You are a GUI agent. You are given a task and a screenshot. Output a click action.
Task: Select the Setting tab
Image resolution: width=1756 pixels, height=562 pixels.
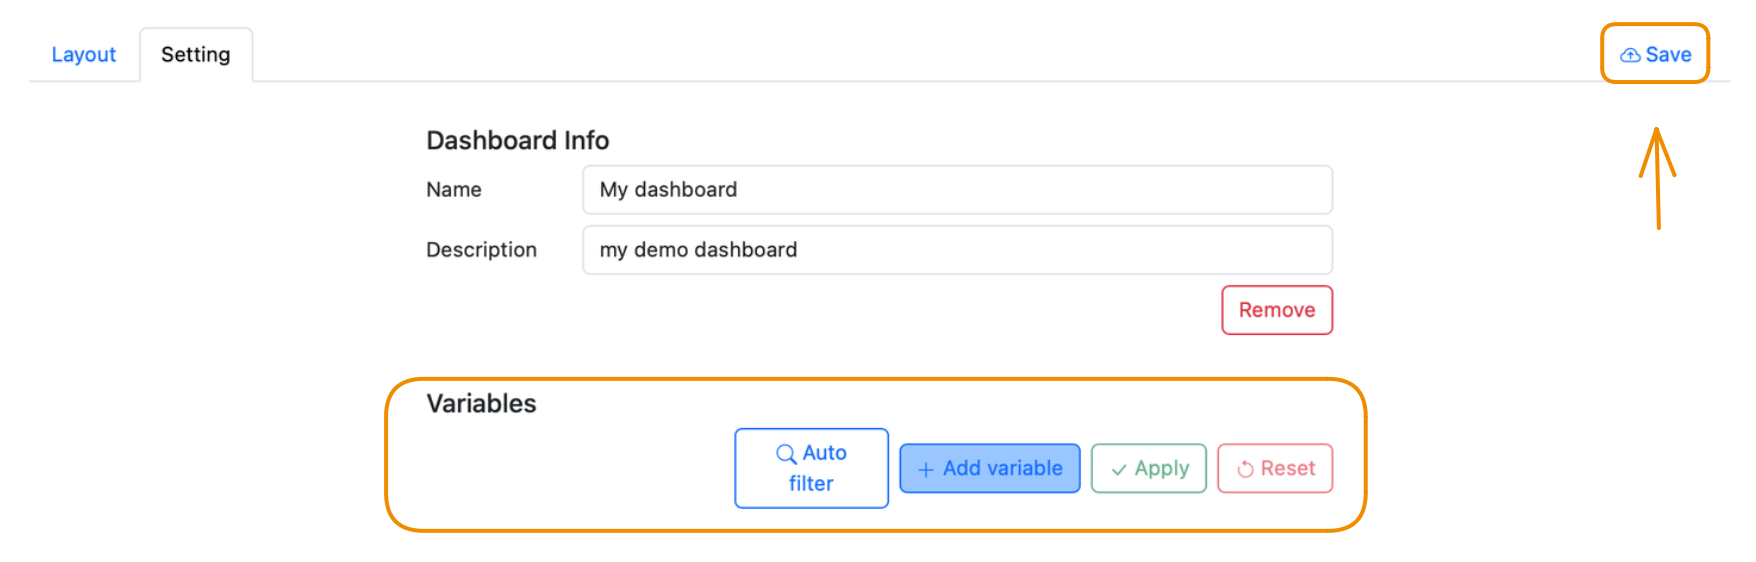pyautogui.click(x=196, y=55)
